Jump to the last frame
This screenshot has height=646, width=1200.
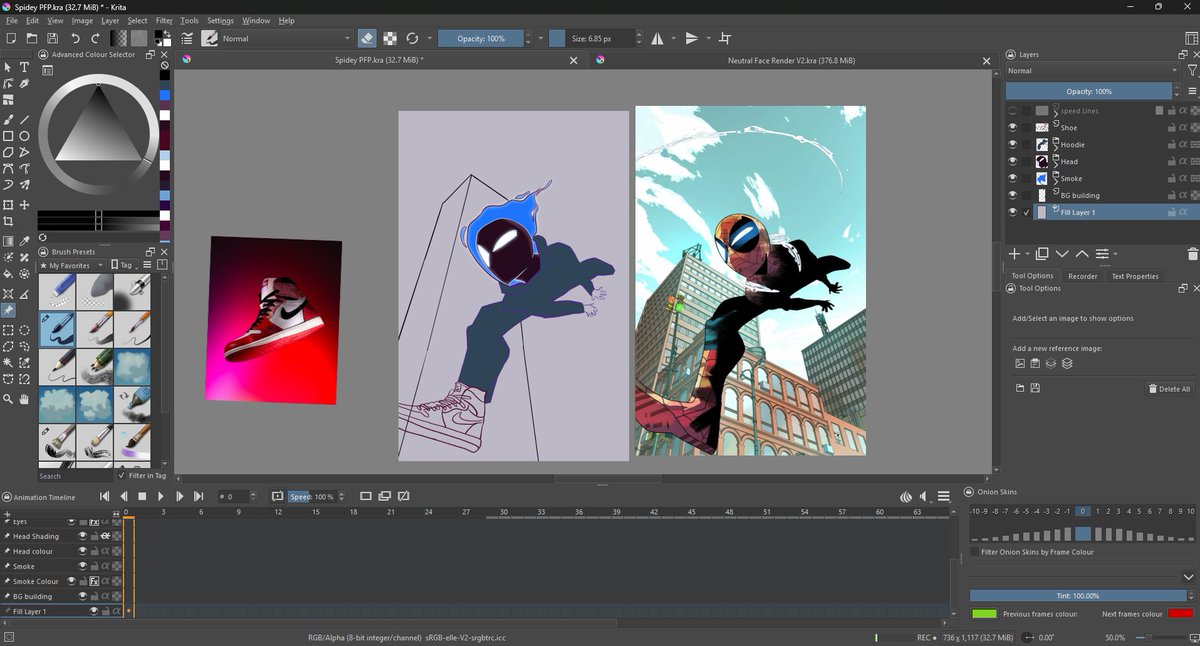pyautogui.click(x=198, y=496)
